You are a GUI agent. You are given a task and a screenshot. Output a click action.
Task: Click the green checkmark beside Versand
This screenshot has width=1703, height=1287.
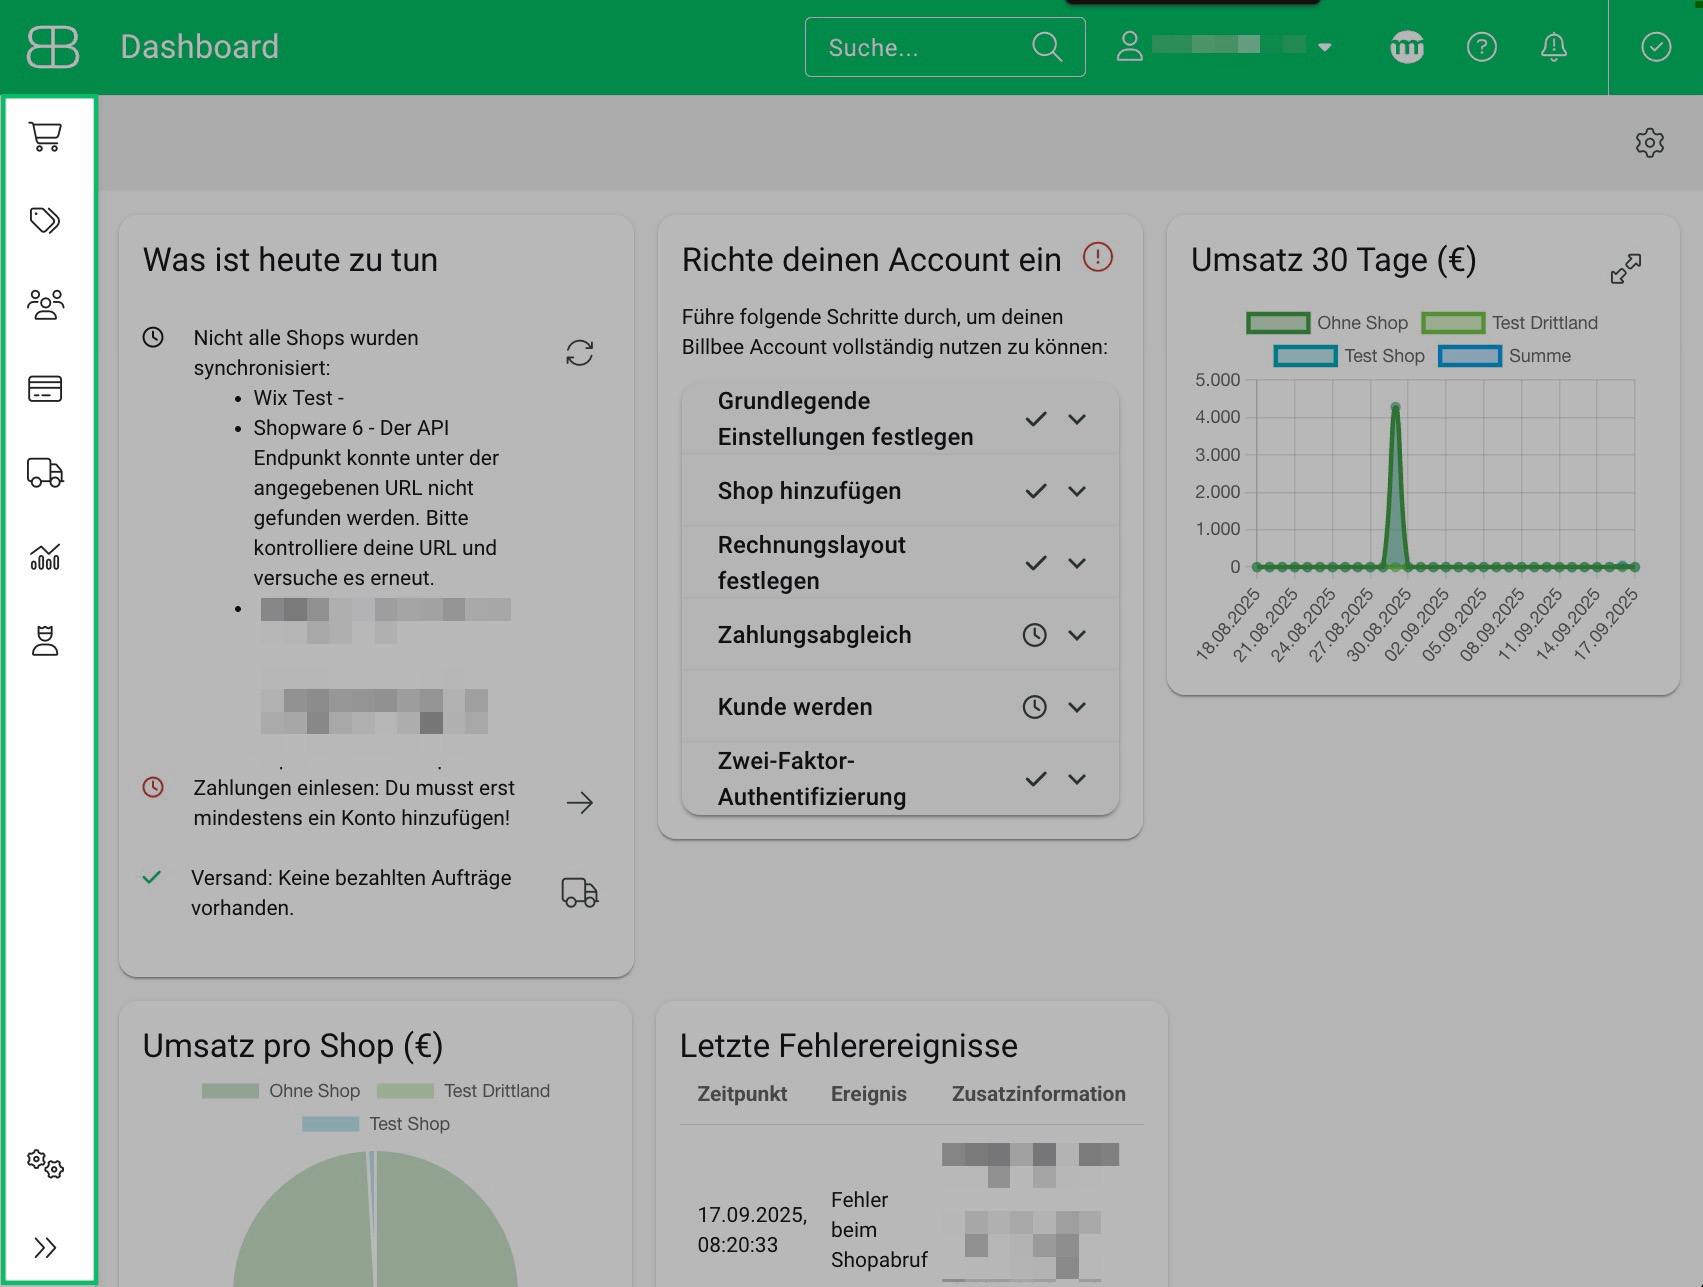pos(152,877)
